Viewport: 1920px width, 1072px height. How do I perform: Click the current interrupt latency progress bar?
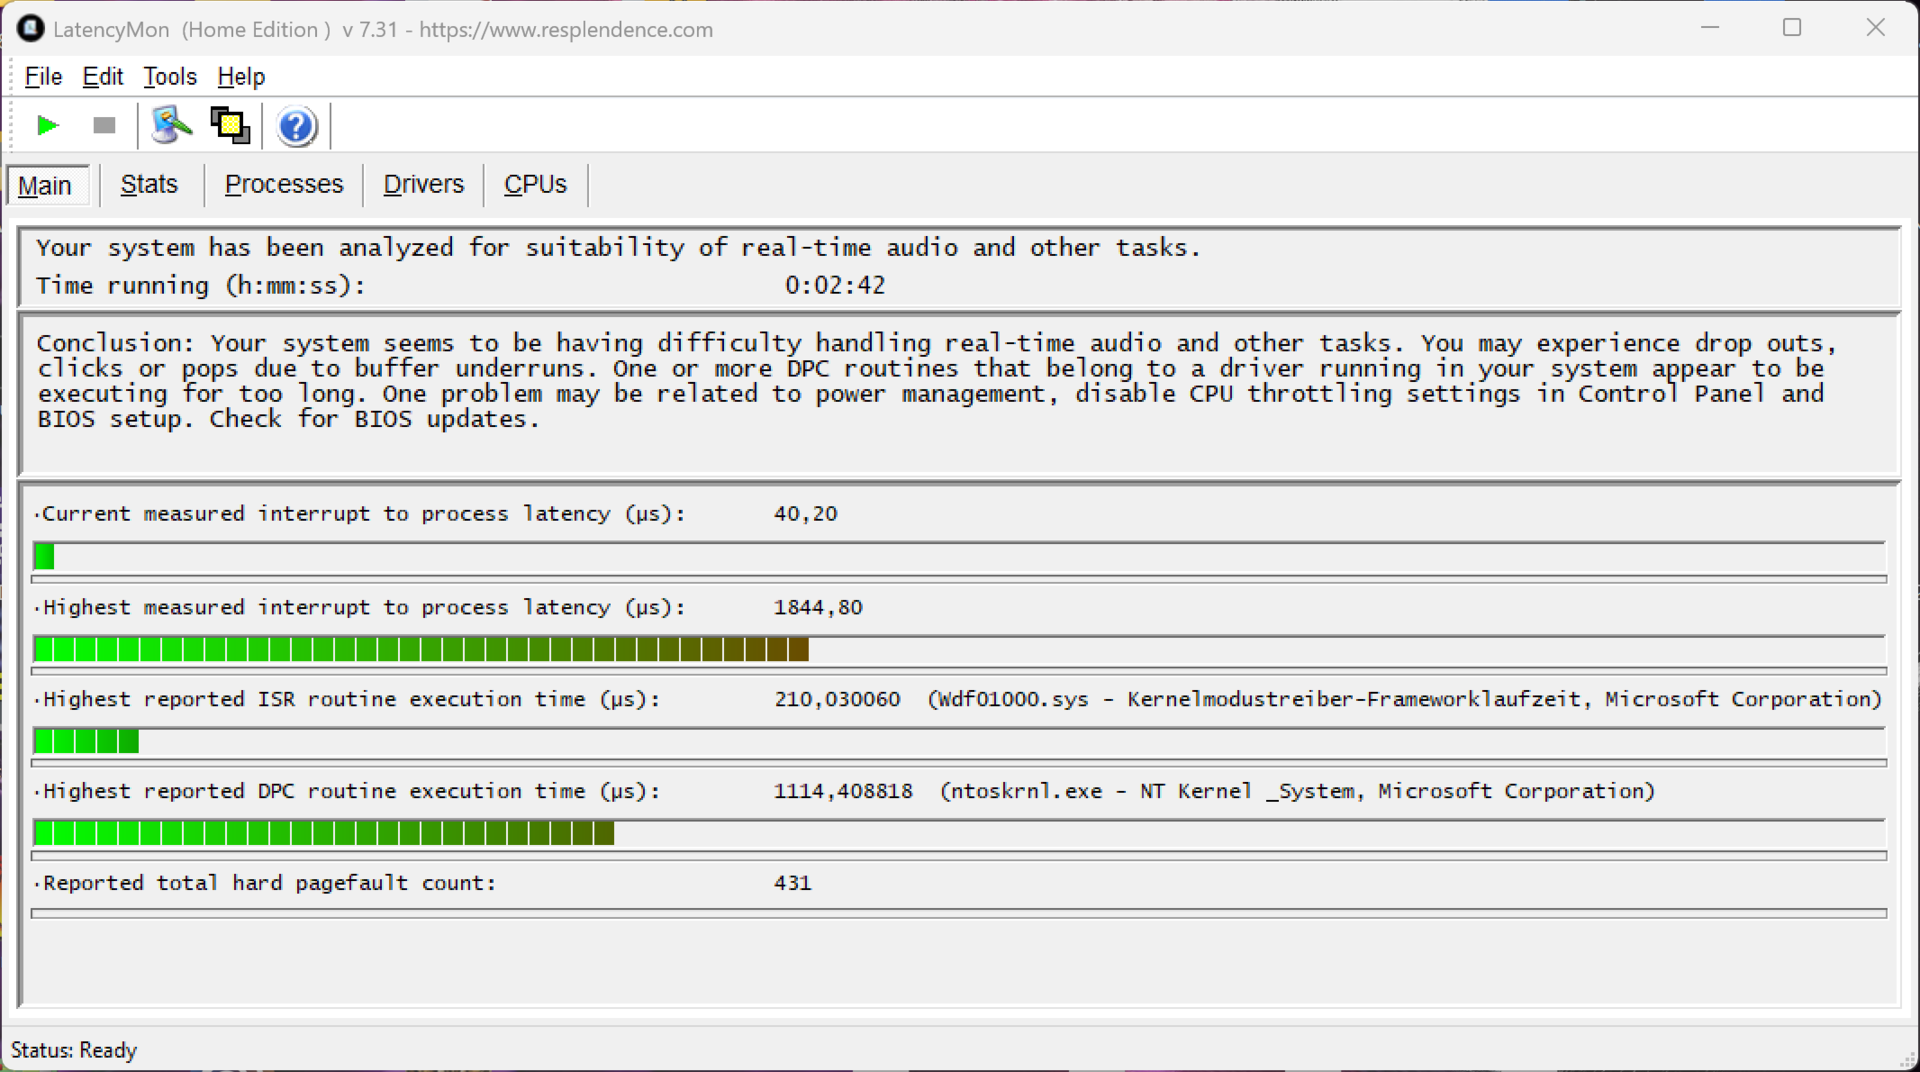[959, 556]
